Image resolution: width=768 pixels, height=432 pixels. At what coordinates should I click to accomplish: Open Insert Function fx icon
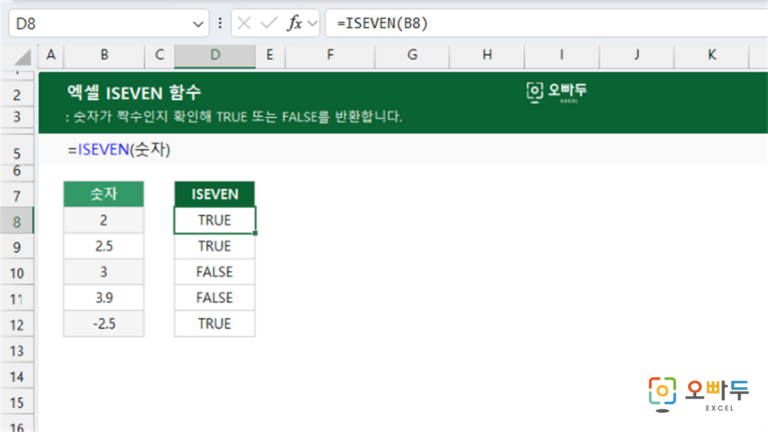pyautogui.click(x=294, y=23)
